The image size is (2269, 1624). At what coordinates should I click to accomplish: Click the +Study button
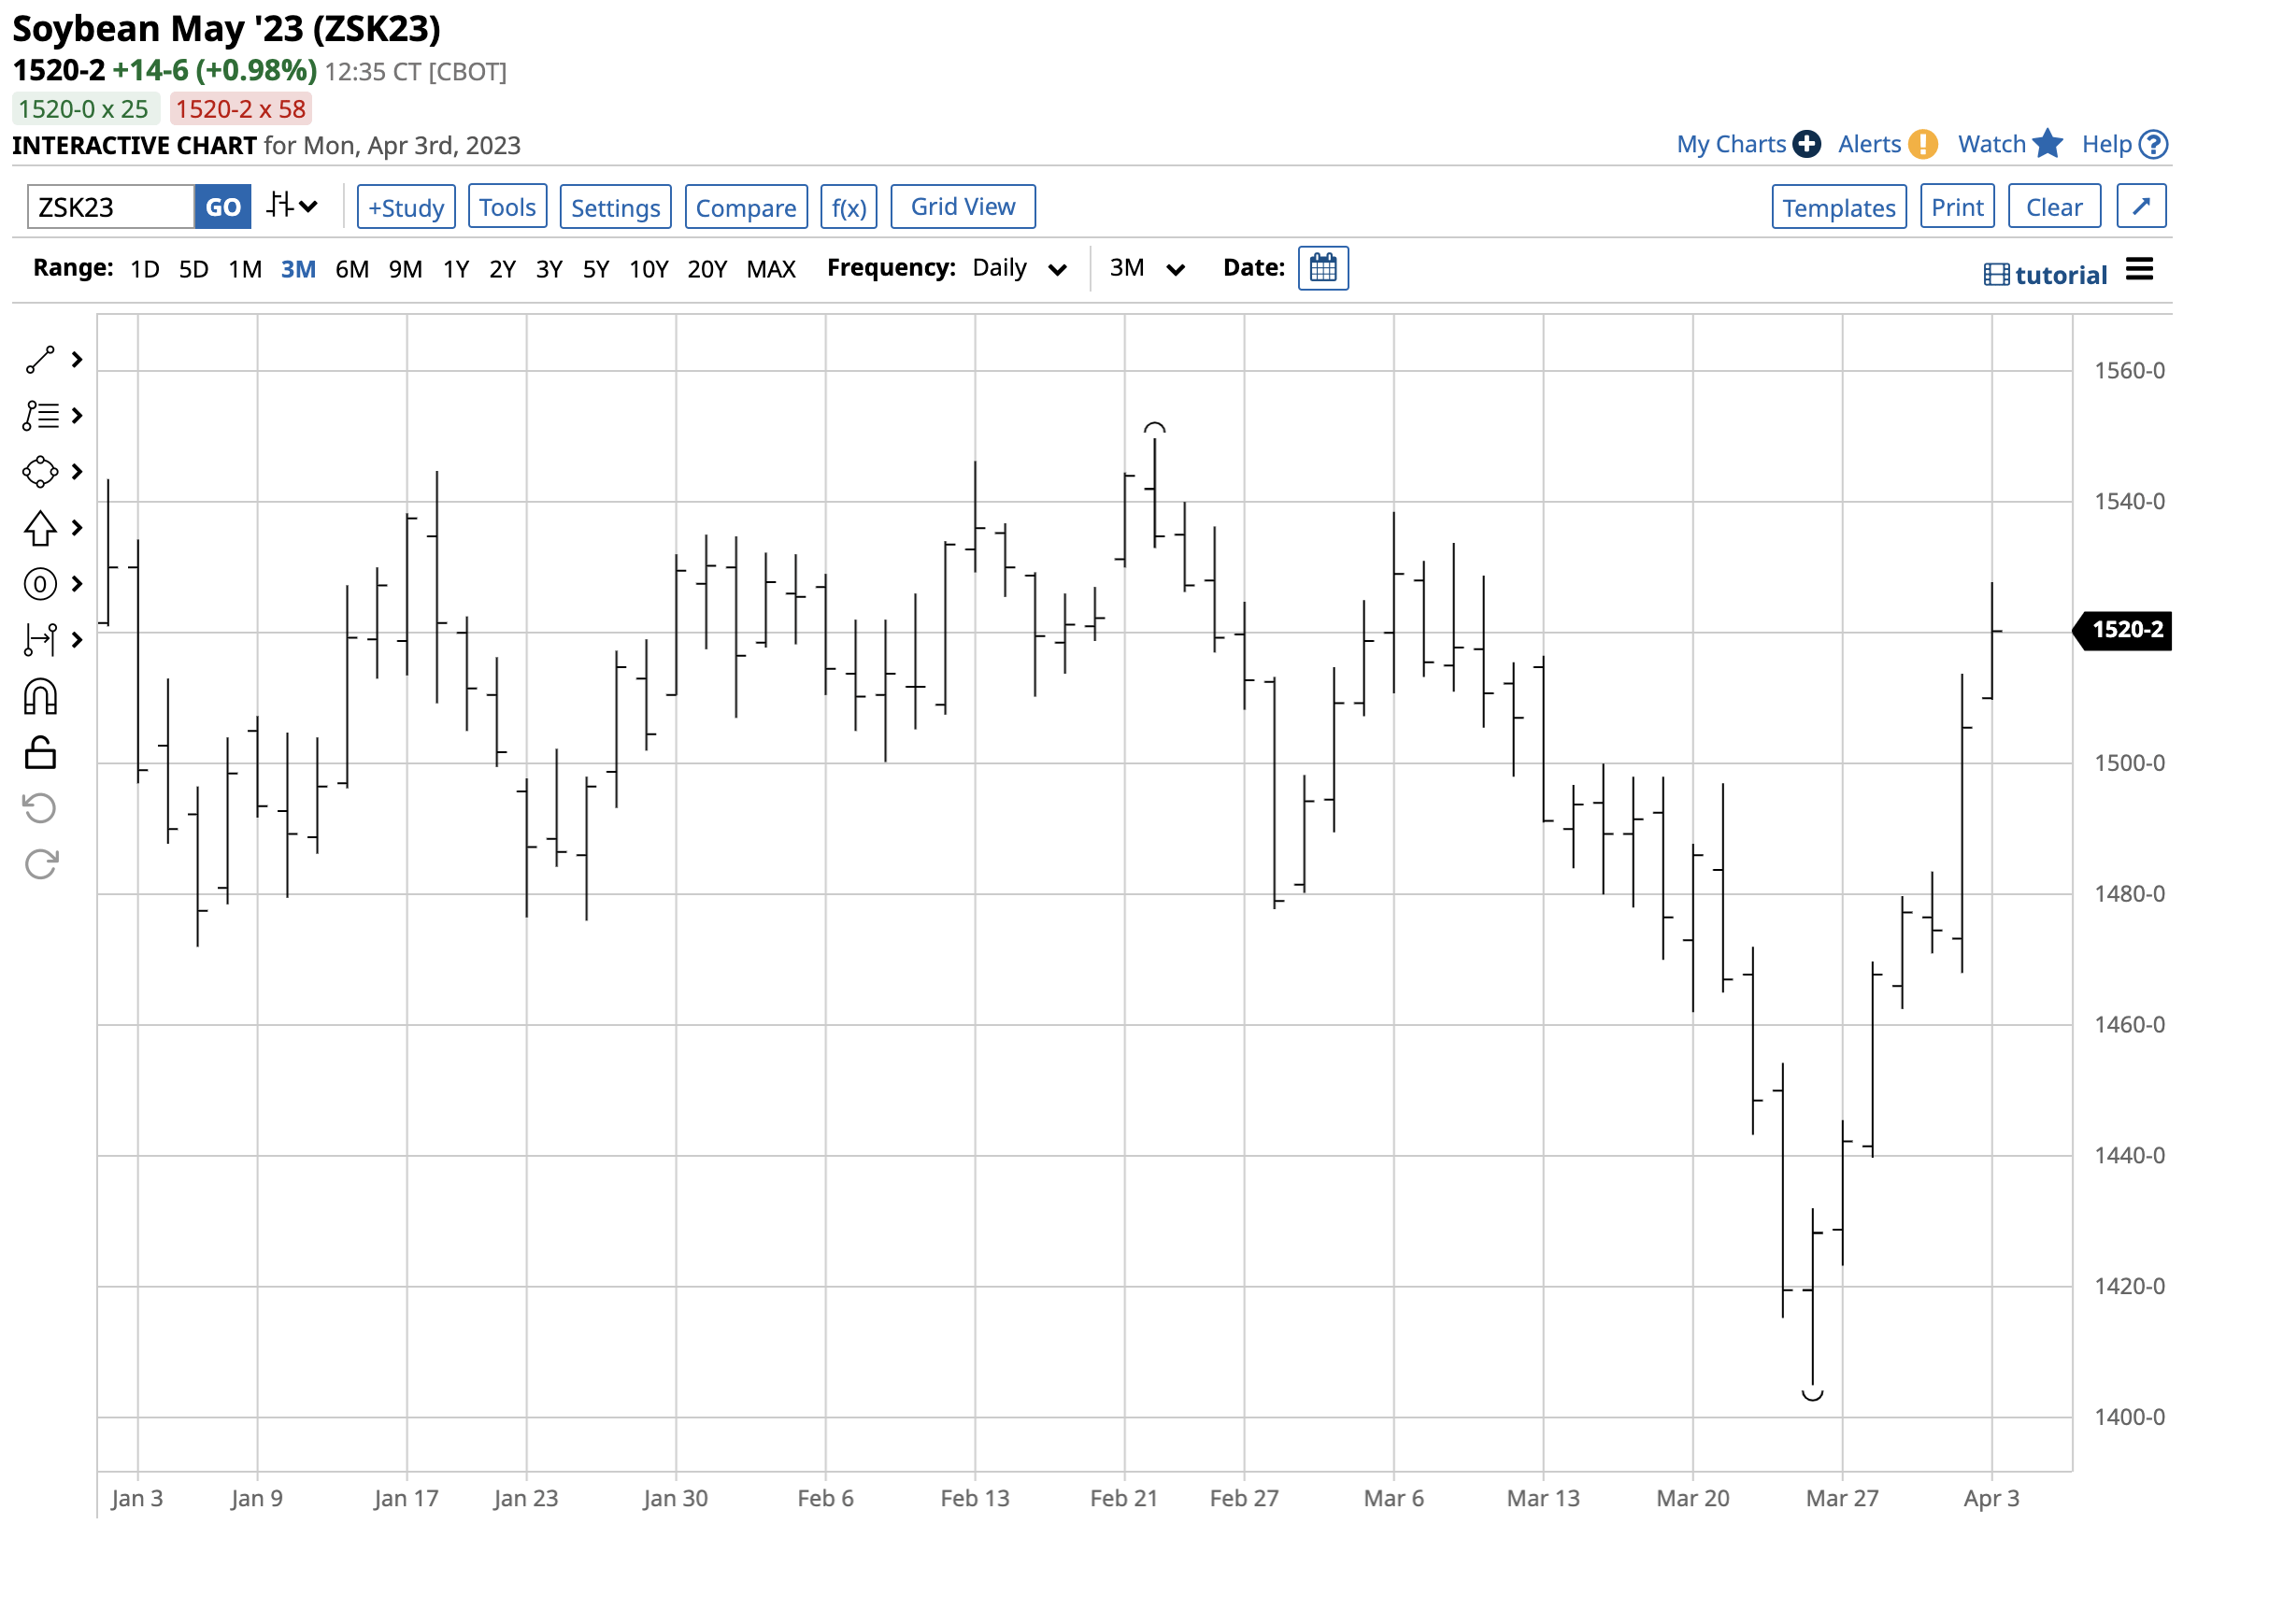tap(406, 207)
